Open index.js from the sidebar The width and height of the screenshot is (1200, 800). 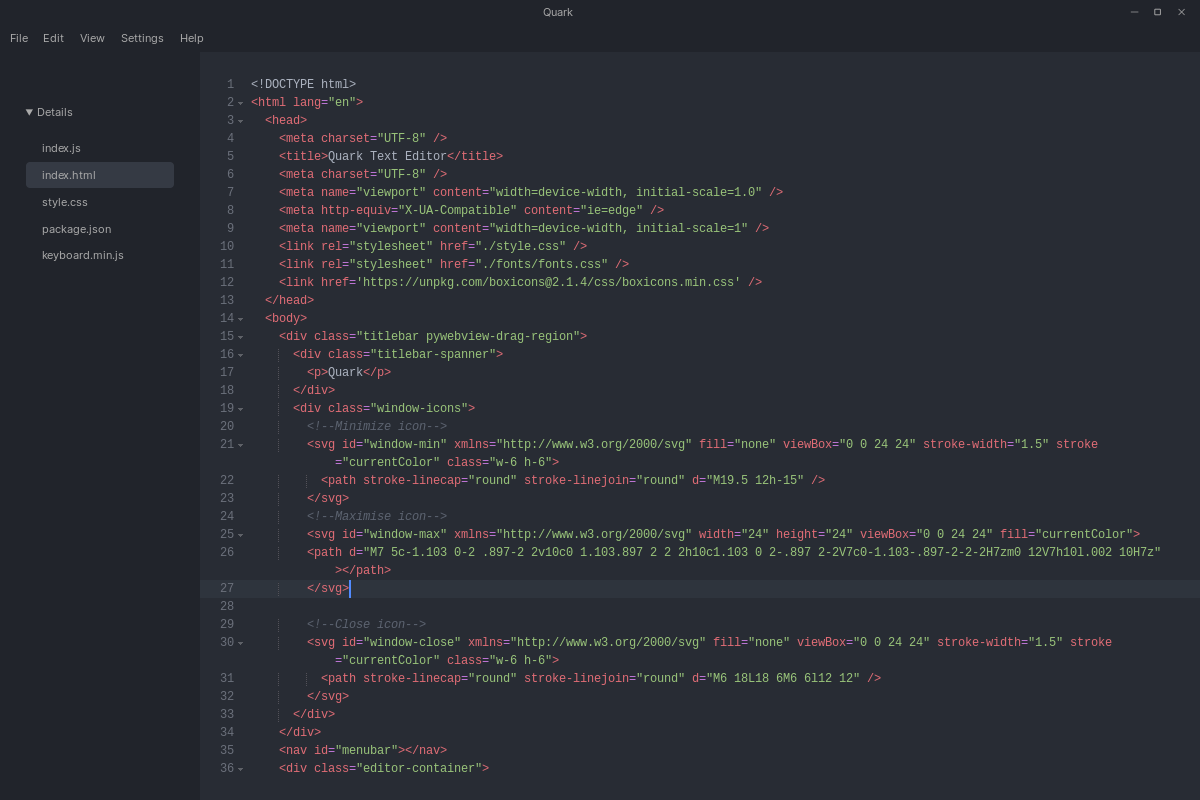click(62, 148)
